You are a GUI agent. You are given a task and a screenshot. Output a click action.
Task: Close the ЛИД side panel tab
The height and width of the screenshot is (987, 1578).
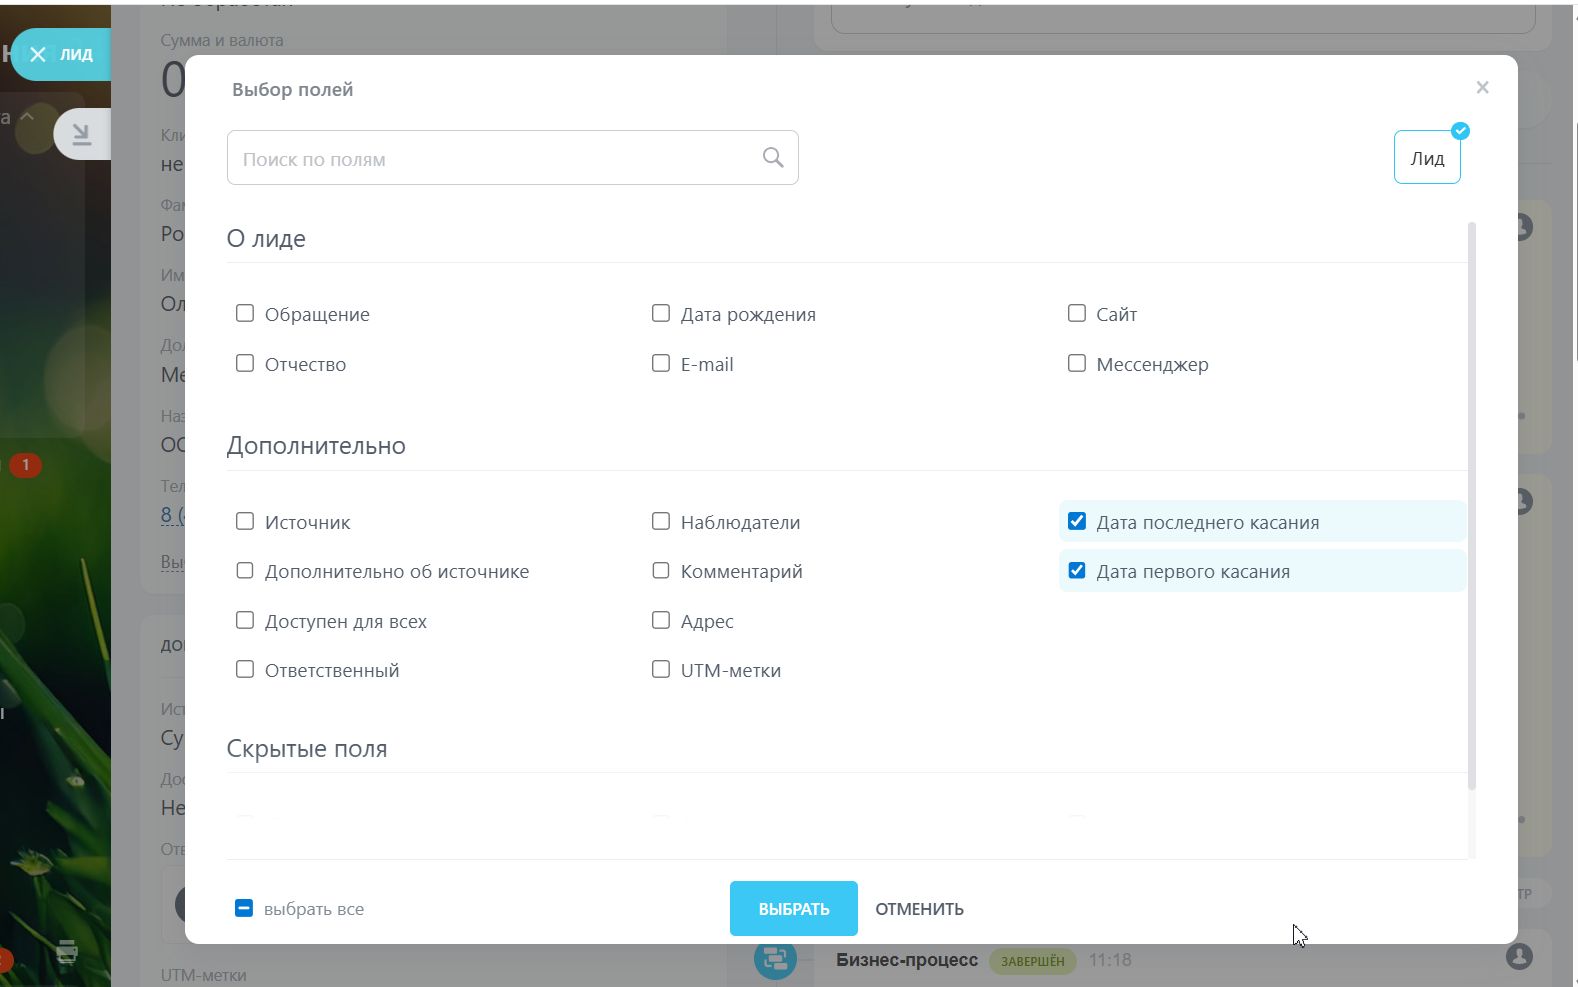[38, 54]
